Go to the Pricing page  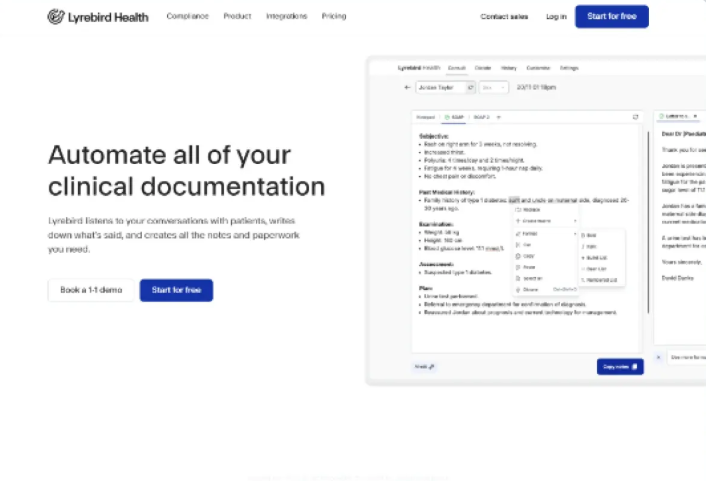(334, 16)
